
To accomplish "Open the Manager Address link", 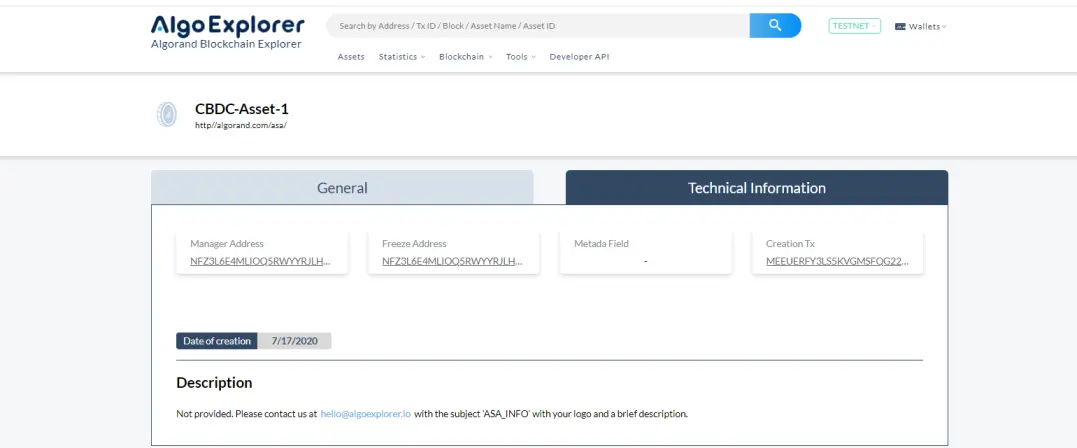I will 261,261.
